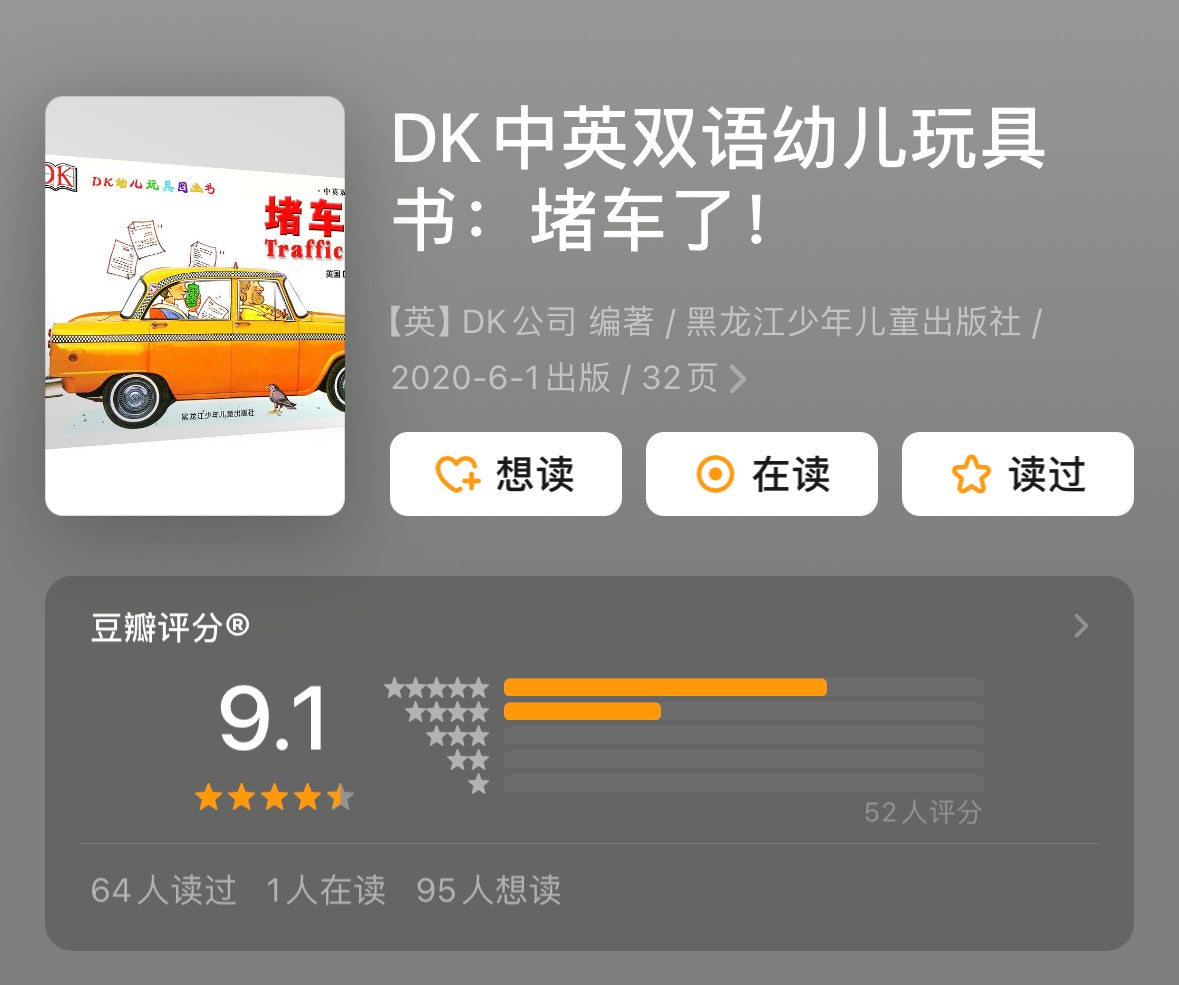Tap the orange rating stars below 9.1
Image resolution: width=1179 pixels, height=985 pixels.
[x=274, y=797]
